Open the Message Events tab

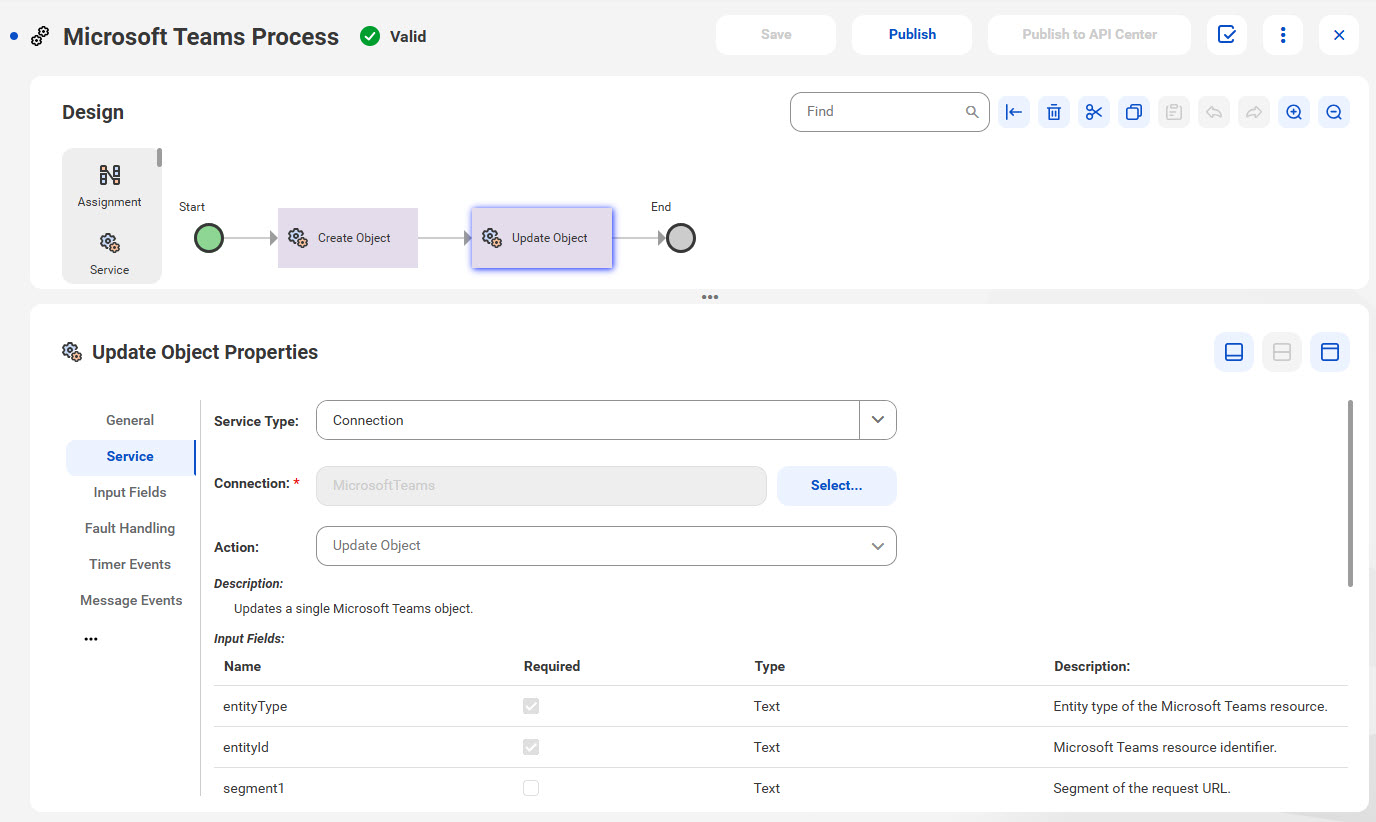(130, 601)
